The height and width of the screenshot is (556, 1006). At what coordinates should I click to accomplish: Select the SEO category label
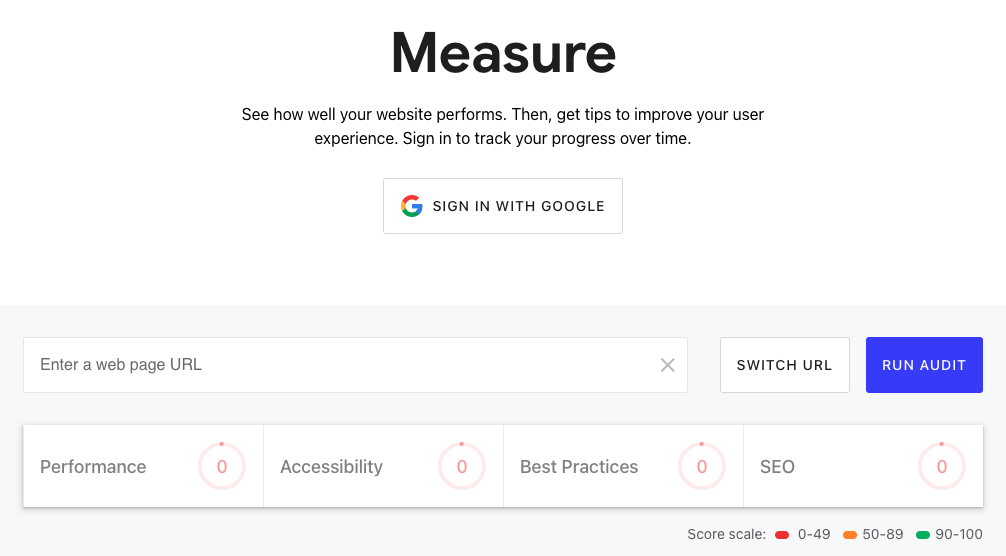[x=778, y=466]
